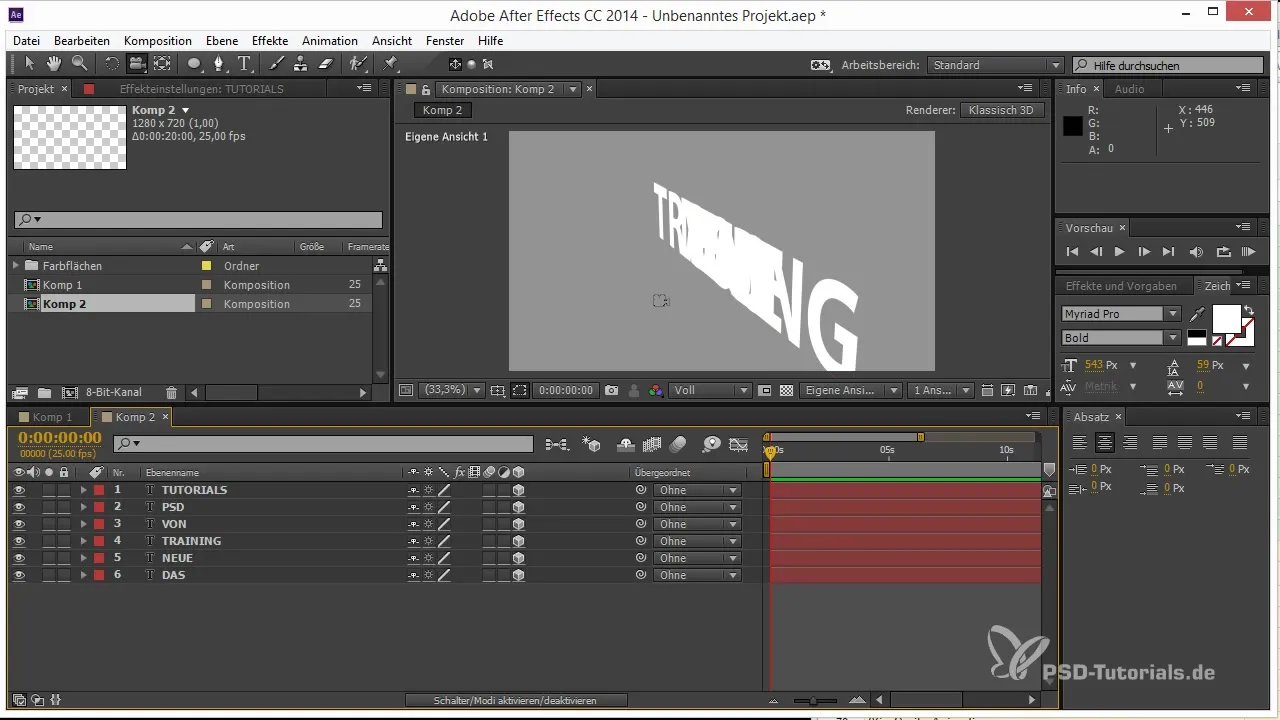Select the horizontal Type tool
This screenshot has width=1280, height=720.
click(245, 64)
